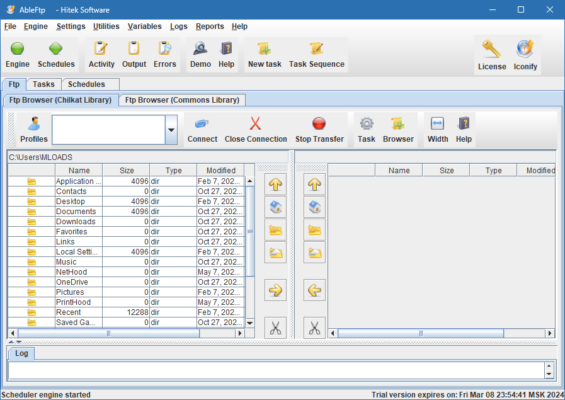Image resolution: width=565 pixels, height=400 pixels.
Task: Upload with the right-pointing arrow button
Action: (x=275, y=290)
